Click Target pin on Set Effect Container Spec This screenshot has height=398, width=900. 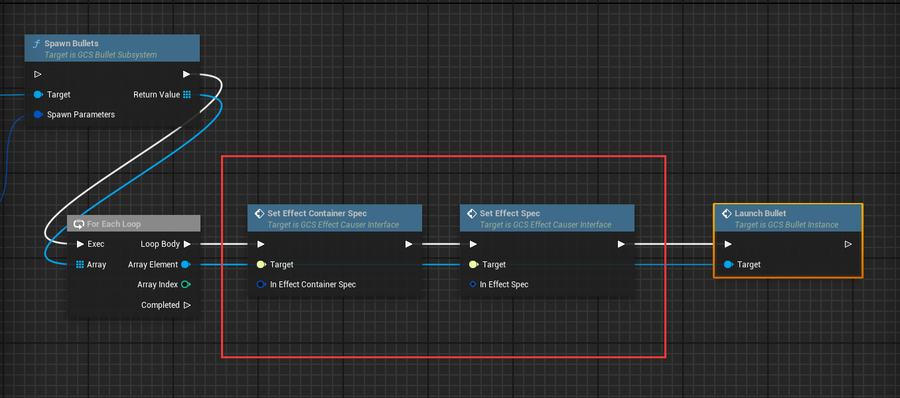click(x=261, y=265)
